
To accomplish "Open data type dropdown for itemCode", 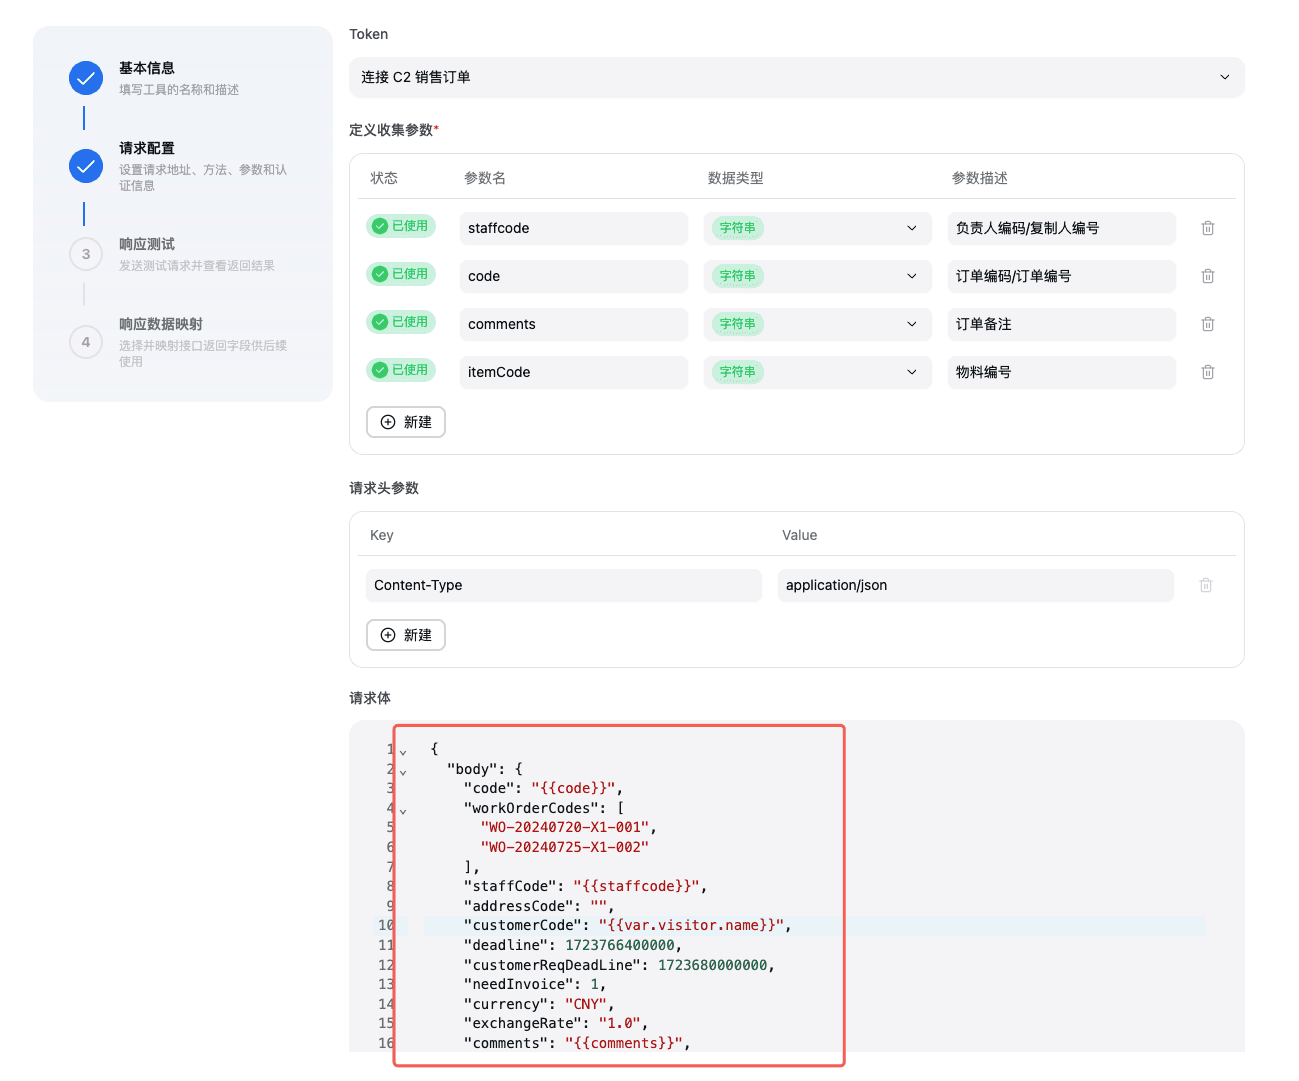I will click(818, 372).
